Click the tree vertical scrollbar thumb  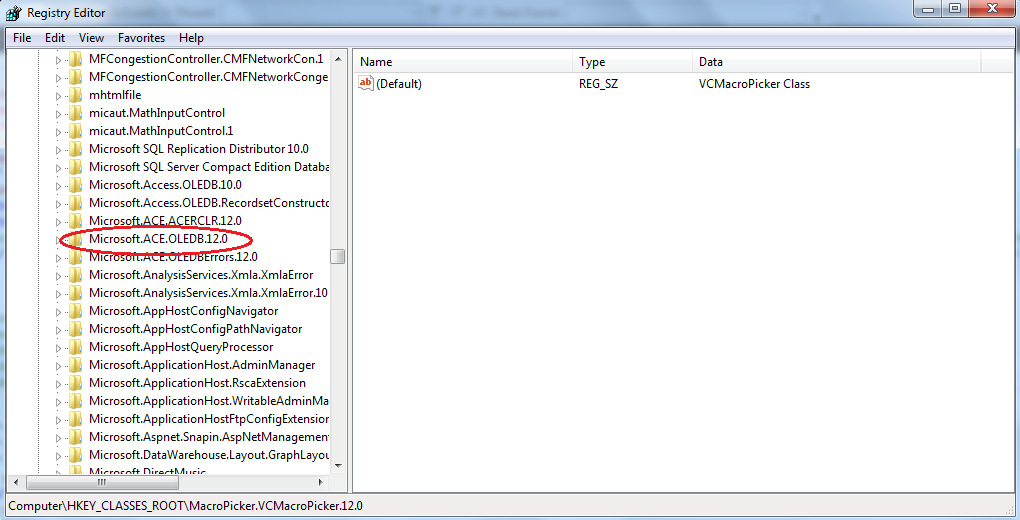[x=338, y=256]
